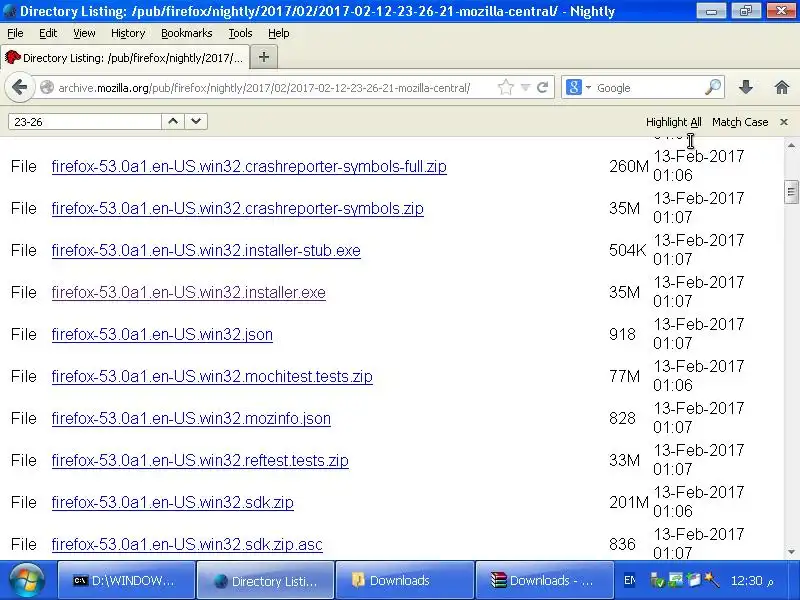Click the wand tray icon

pyautogui.click(x=711, y=580)
